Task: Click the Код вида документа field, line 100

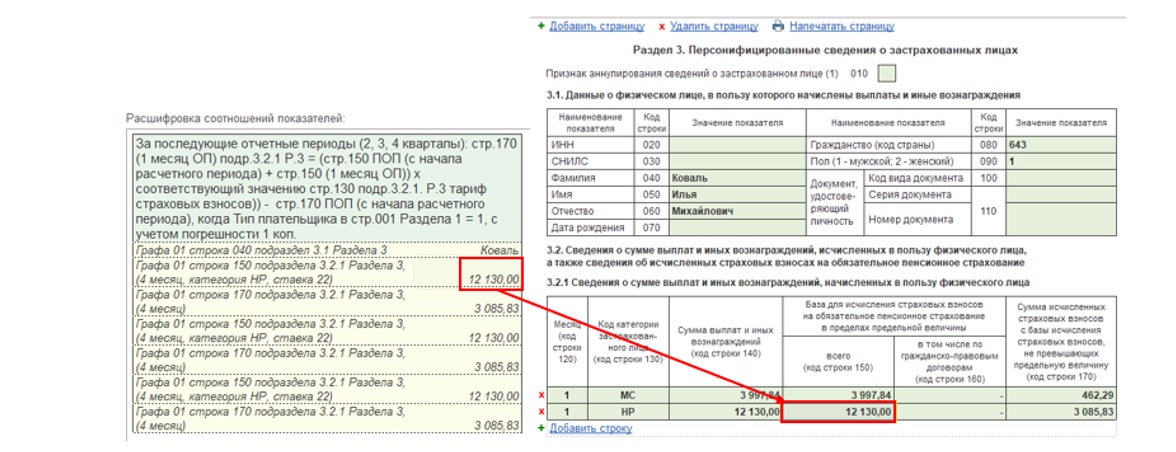Action: pyautogui.click(x=1060, y=178)
